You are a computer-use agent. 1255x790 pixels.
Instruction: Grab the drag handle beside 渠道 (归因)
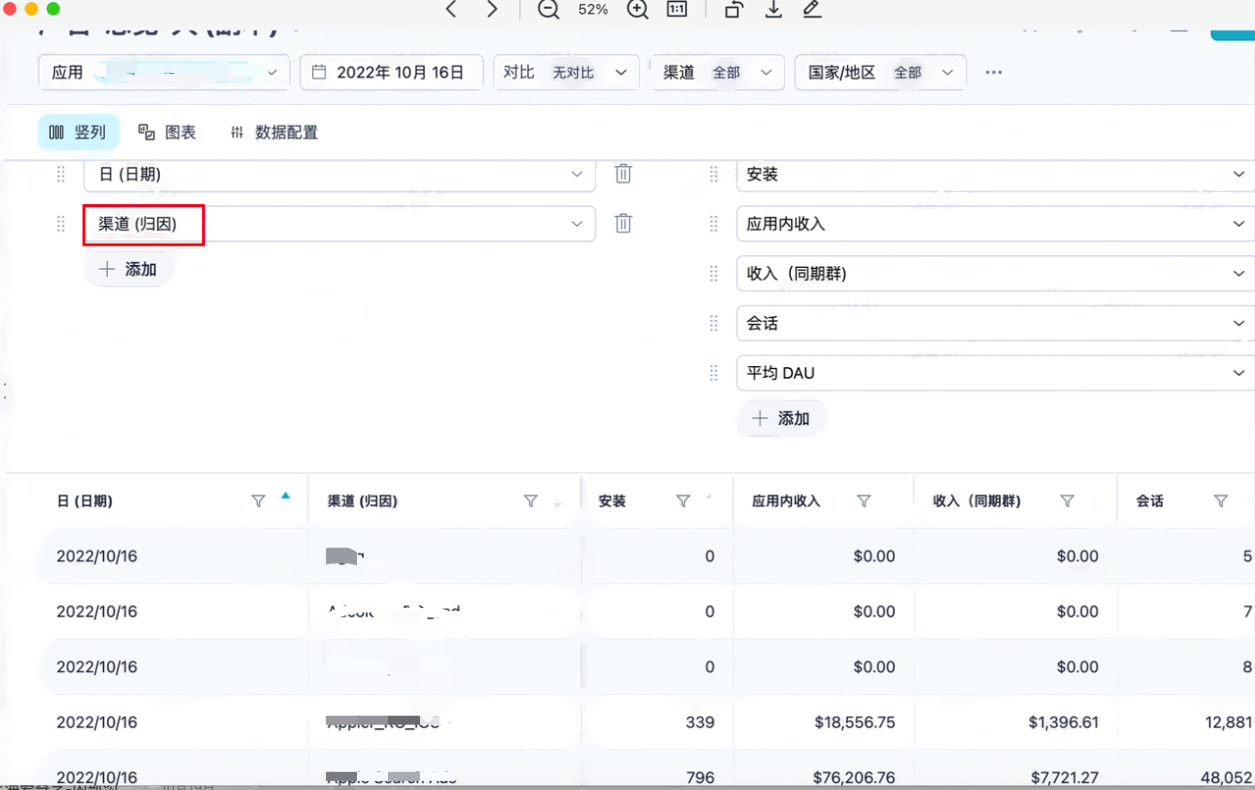tap(61, 224)
